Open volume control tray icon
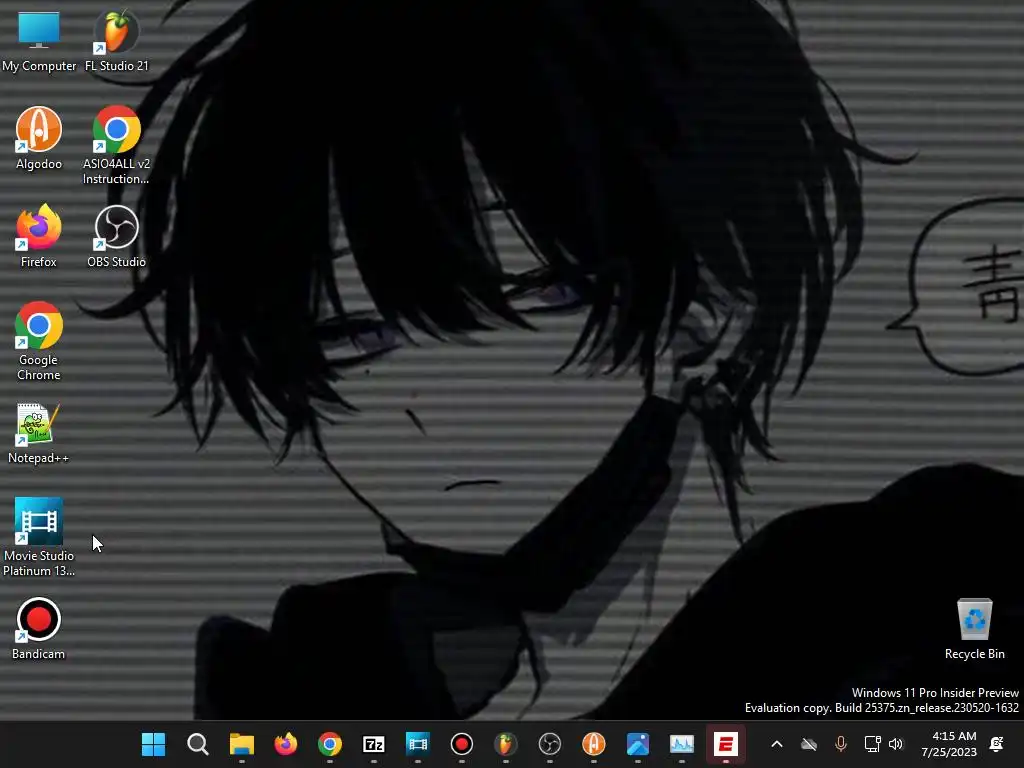The height and width of the screenshot is (768, 1024). pyautogui.click(x=896, y=744)
